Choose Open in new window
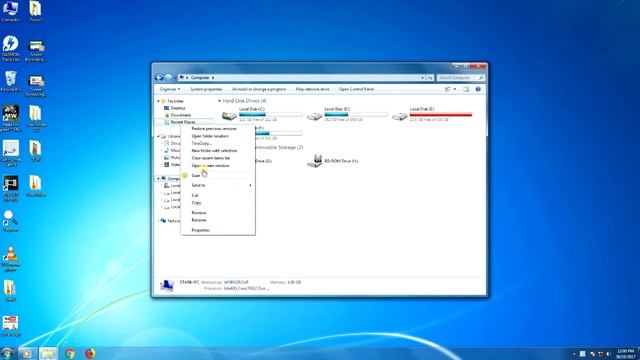The image size is (640, 360). [218, 166]
